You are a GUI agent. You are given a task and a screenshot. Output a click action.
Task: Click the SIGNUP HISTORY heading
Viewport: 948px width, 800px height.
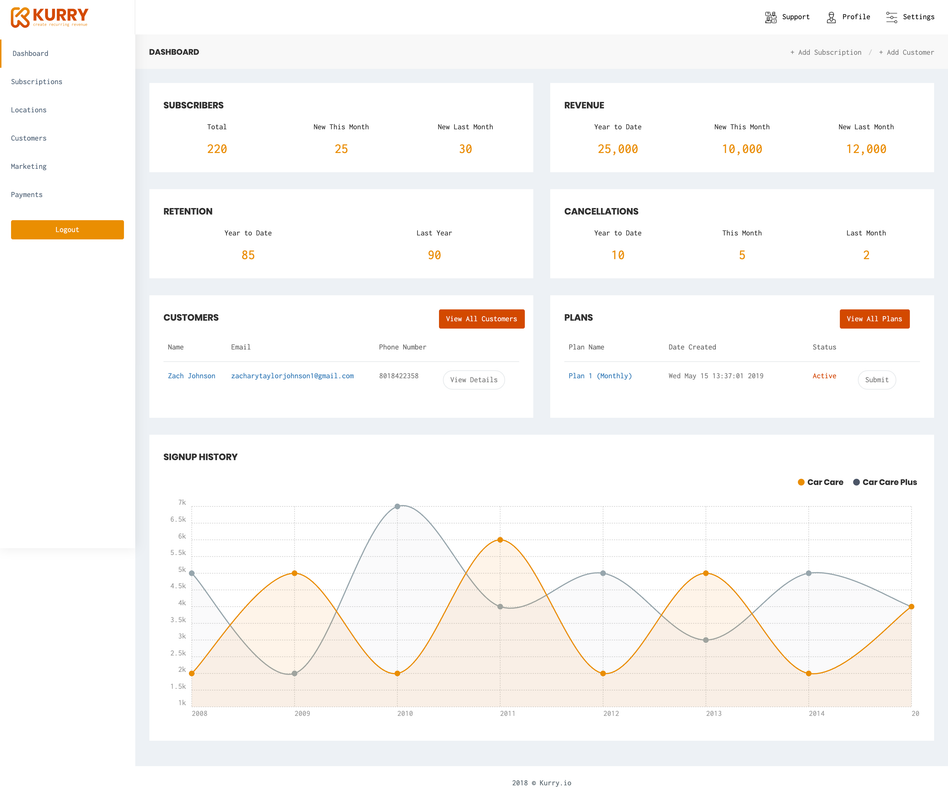pos(200,457)
